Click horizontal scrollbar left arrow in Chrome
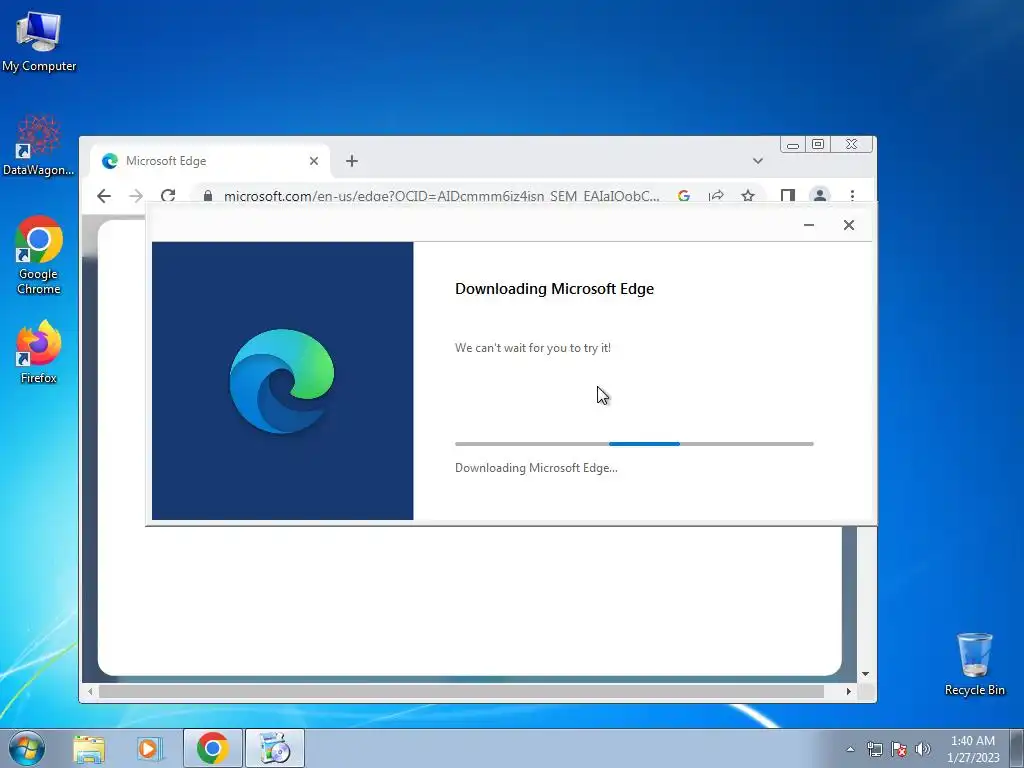The height and width of the screenshot is (768, 1024). [x=90, y=691]
